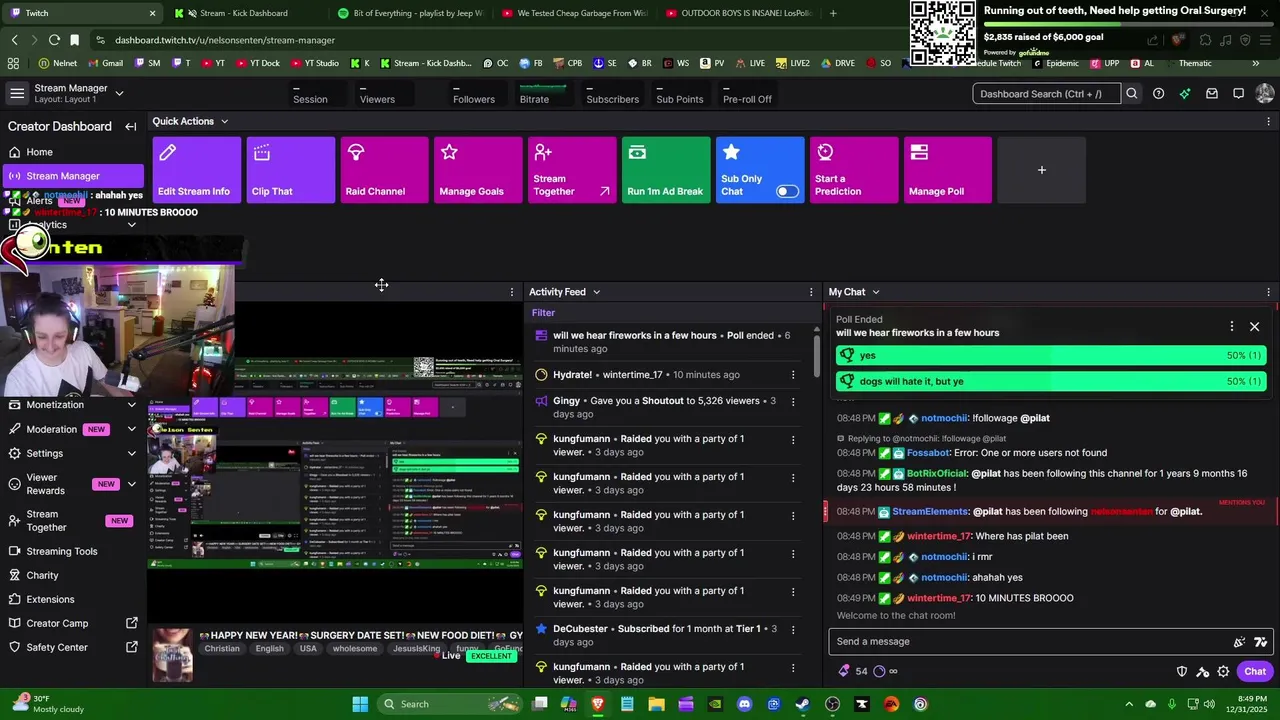Open options for Hydrate! wintertime_17 event
This screenshot has width=1280, height=720.
point(793,375)
